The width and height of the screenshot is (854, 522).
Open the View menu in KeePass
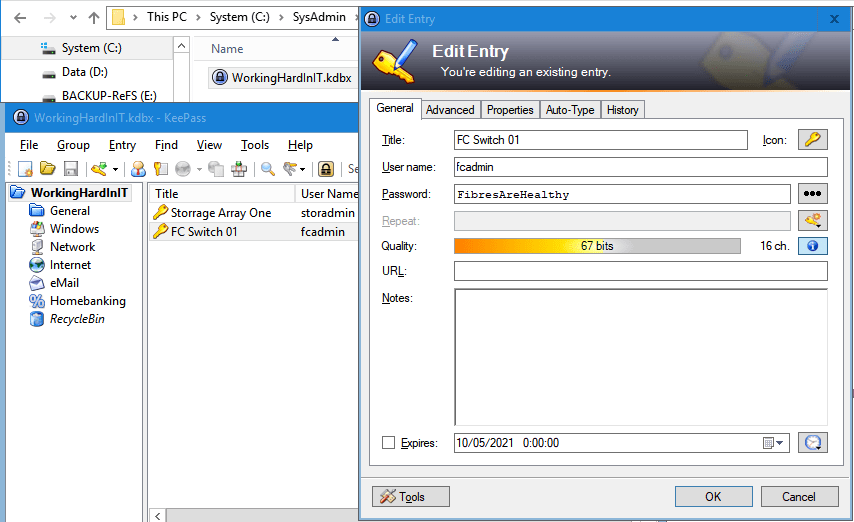click(x=209, y=145)
